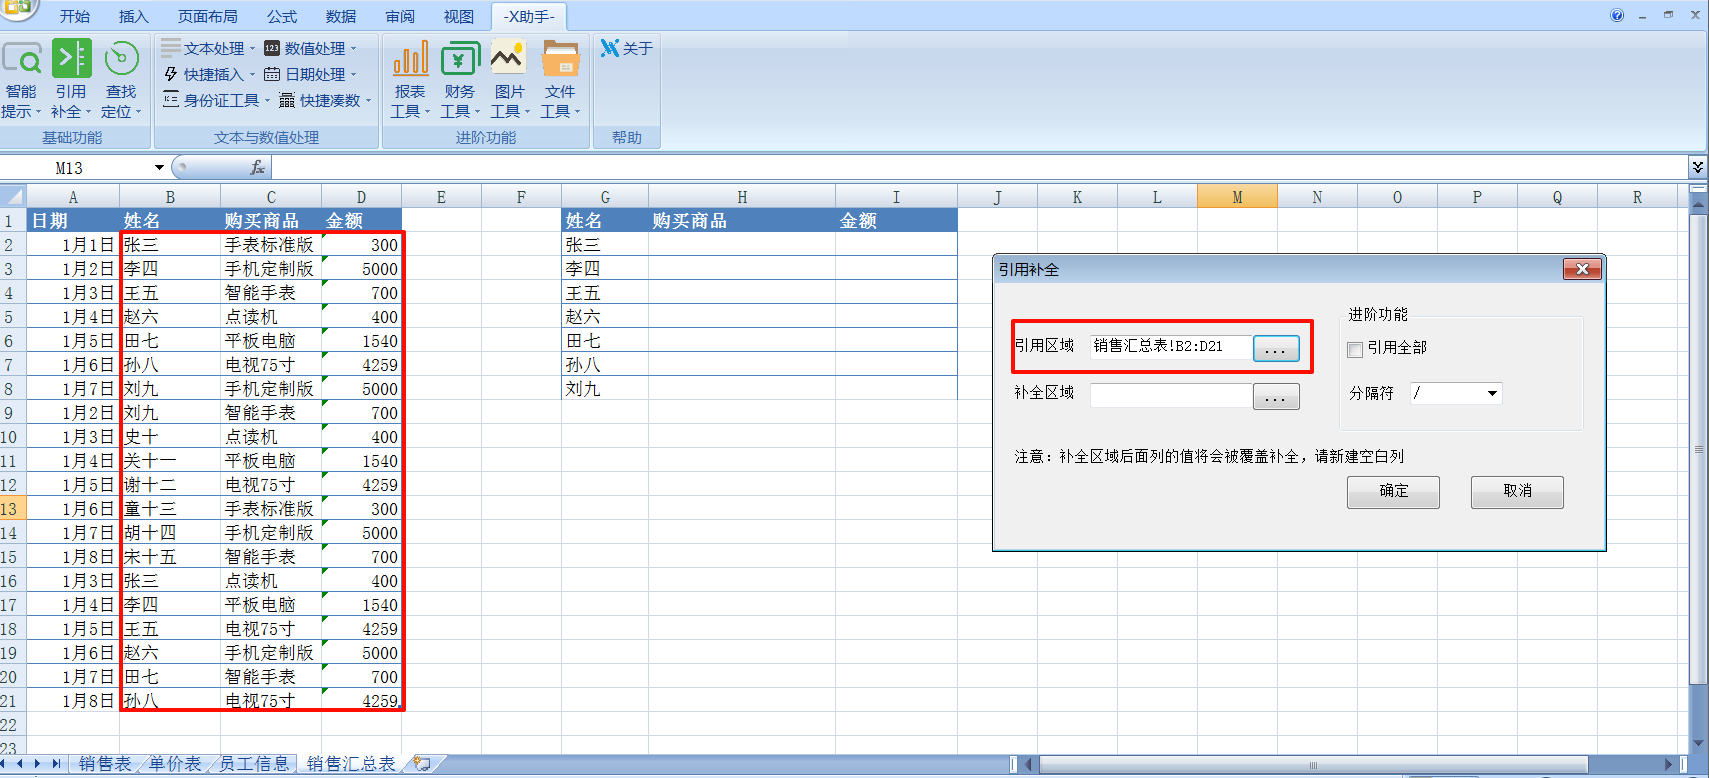Open 身份证工具 dropdown
The height and width of the screenshot is (778, 1709).
point(217,100)
